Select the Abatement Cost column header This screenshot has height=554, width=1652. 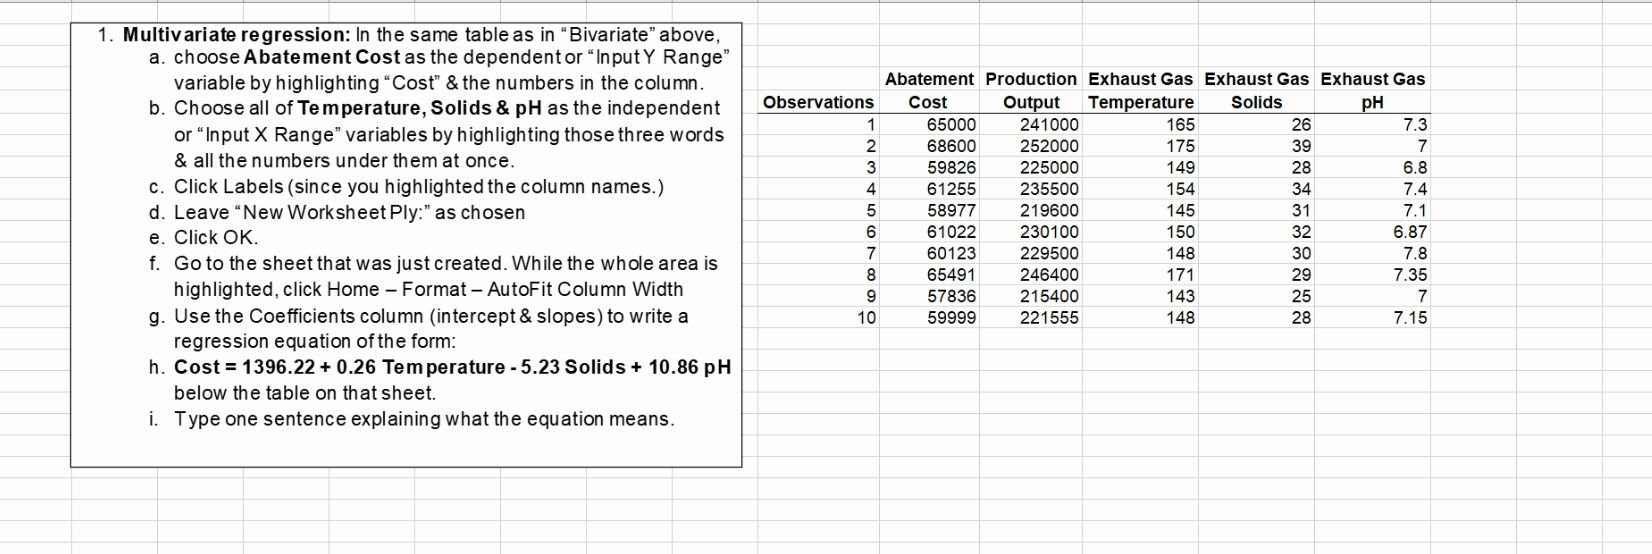click(x=929, y=90)
